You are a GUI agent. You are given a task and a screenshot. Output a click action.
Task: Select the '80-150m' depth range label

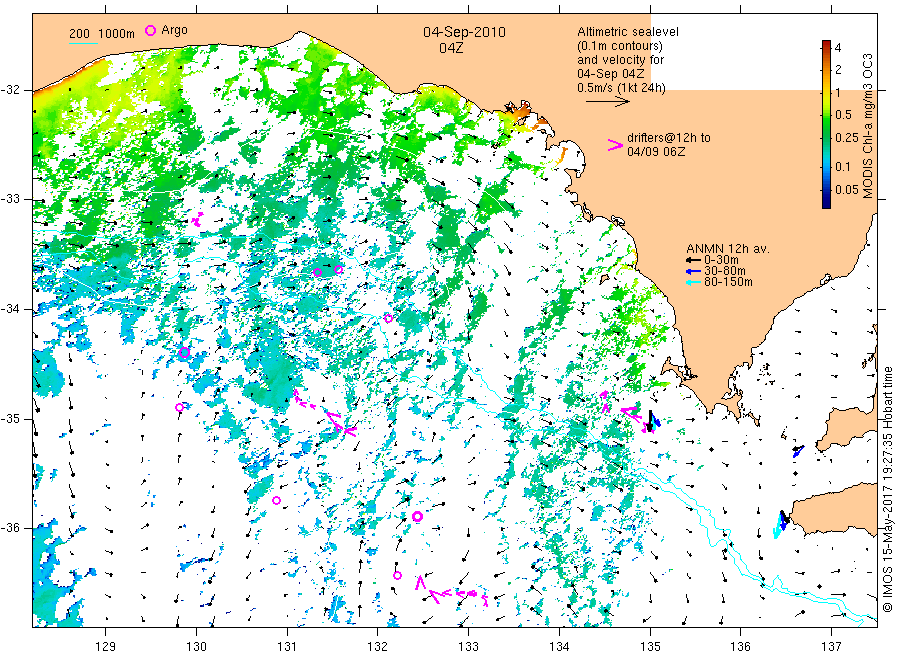[x=728, y=282]
